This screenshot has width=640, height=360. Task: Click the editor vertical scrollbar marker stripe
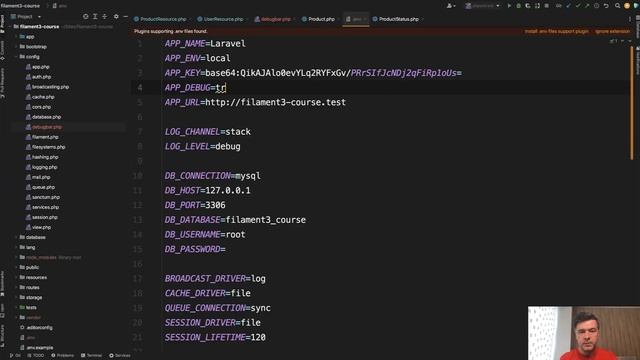point(632,102)
